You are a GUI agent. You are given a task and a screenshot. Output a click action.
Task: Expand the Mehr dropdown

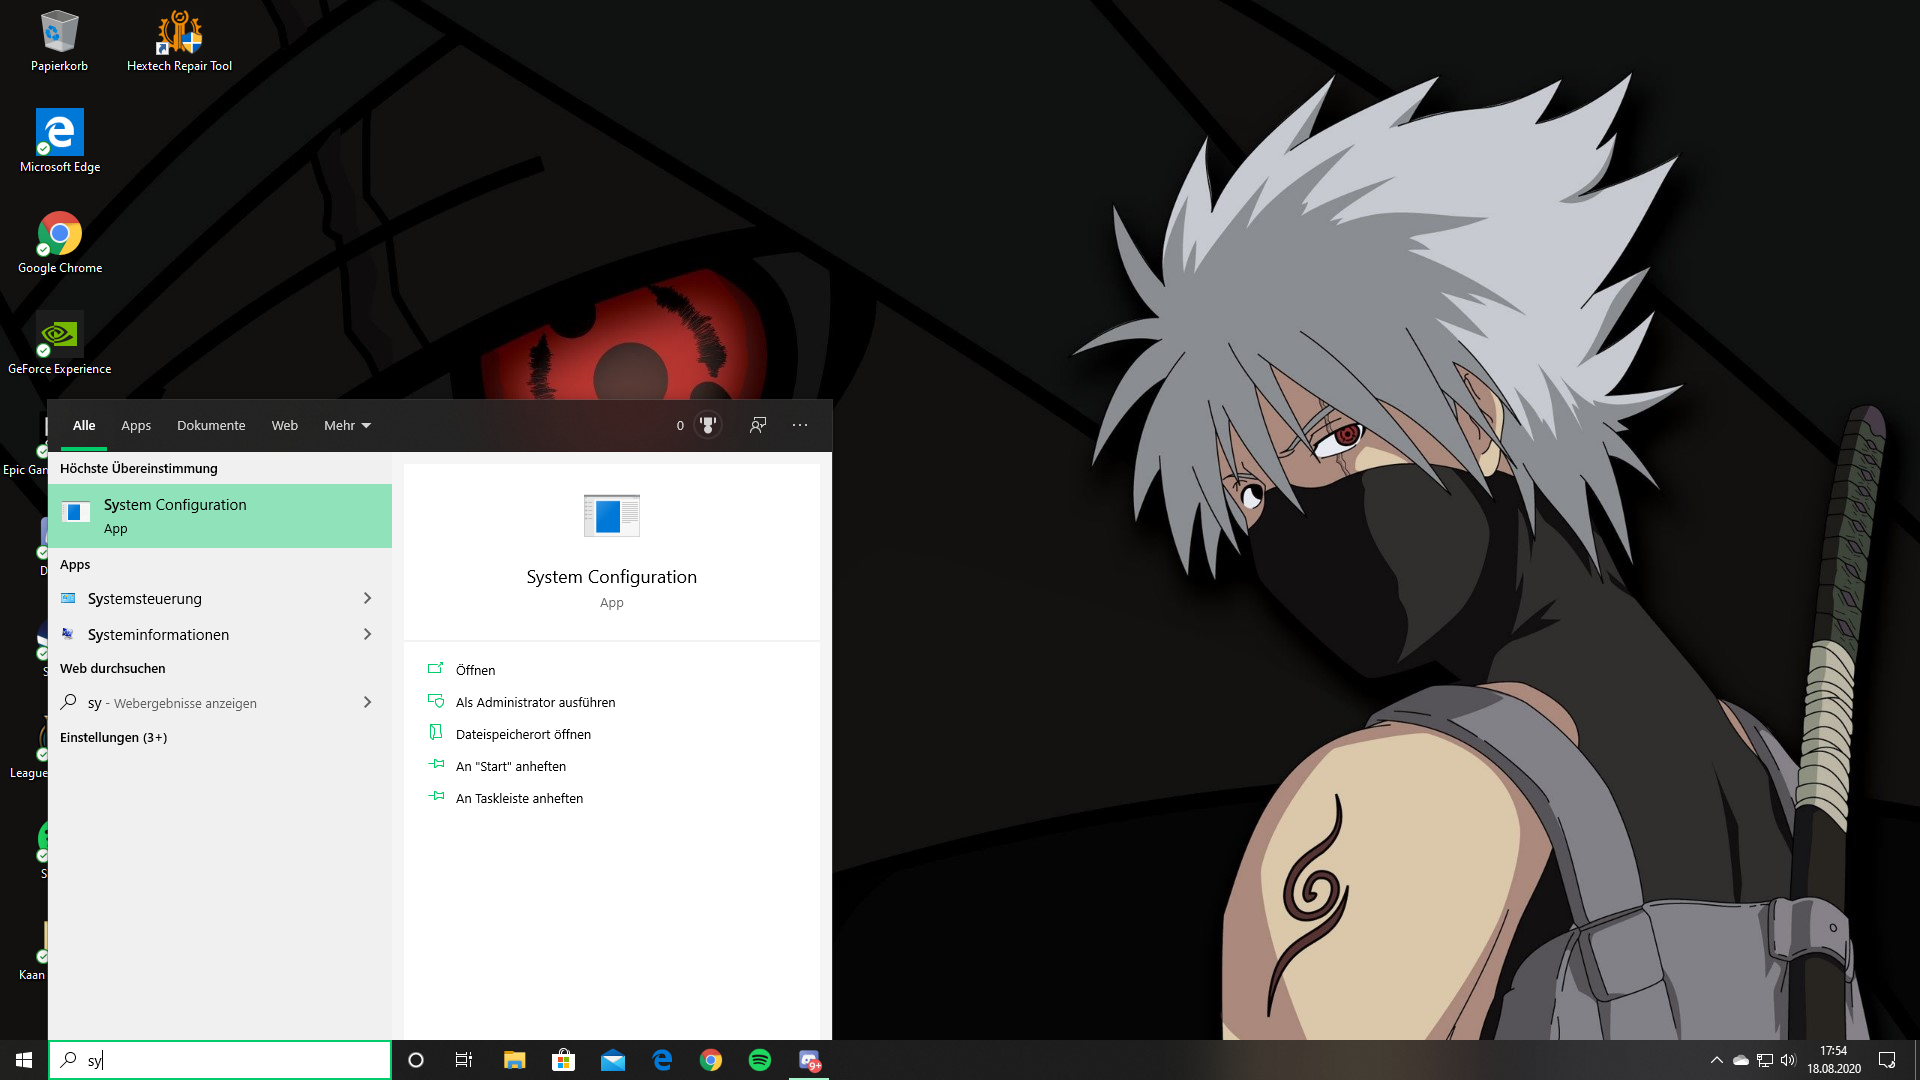click(347, 425)
